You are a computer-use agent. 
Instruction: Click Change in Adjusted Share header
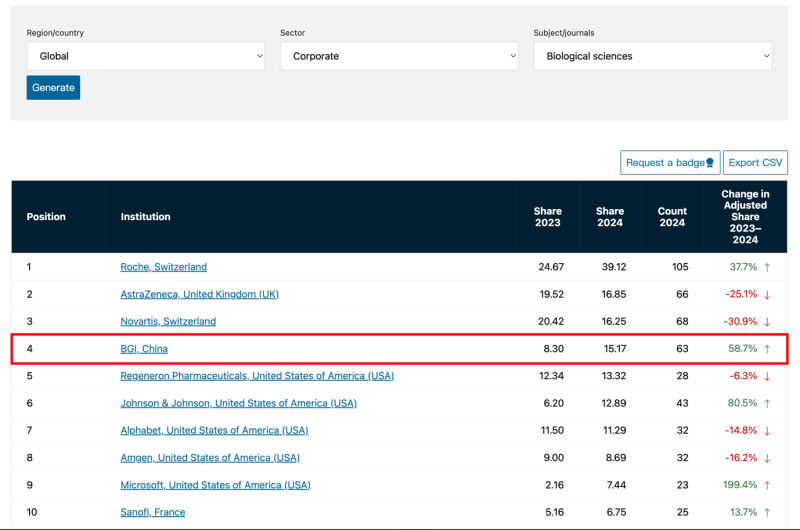(x=745, y=217)
